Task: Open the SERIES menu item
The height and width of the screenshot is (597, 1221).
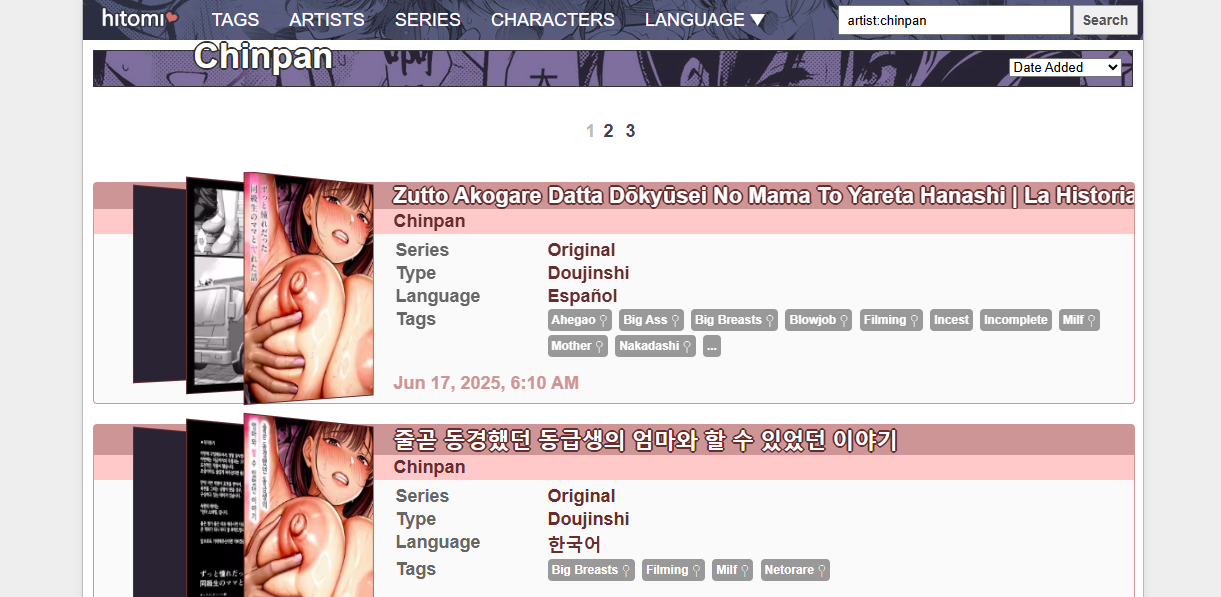Action: 428,20
